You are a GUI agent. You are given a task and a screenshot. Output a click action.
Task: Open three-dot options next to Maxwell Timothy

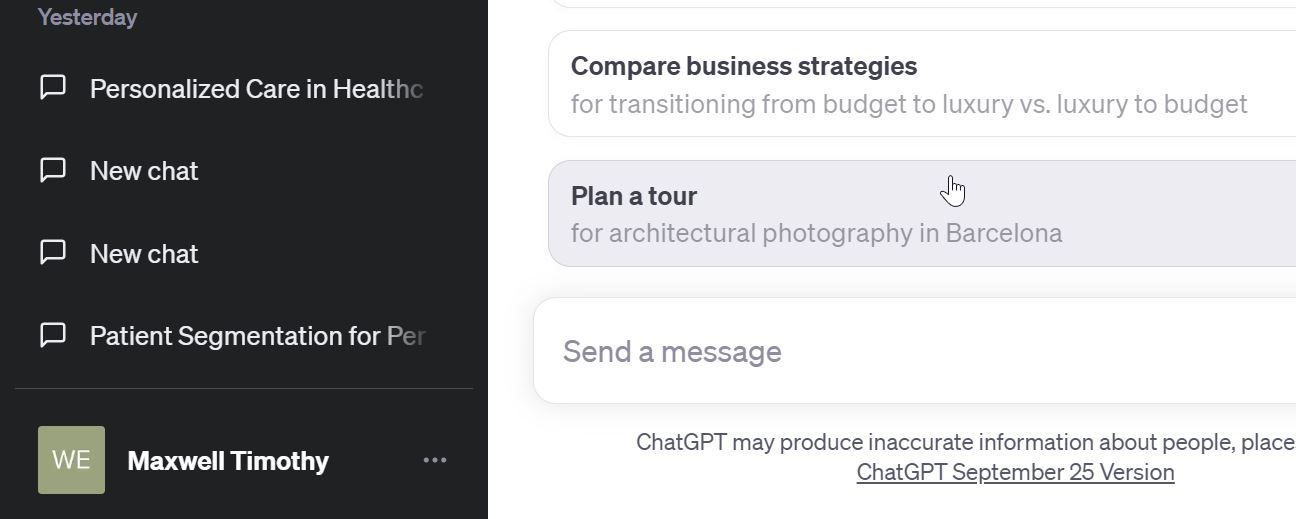point(434,460)
